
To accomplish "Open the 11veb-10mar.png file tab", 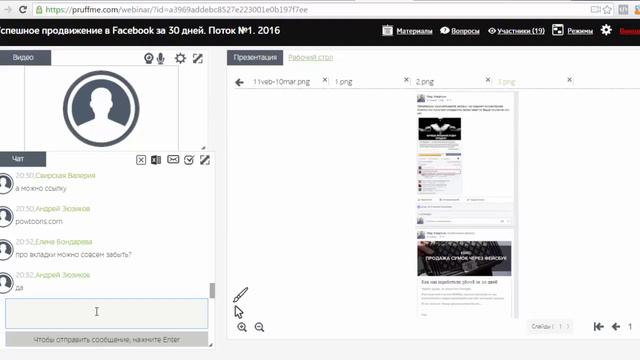I will [x=282, y=82].
